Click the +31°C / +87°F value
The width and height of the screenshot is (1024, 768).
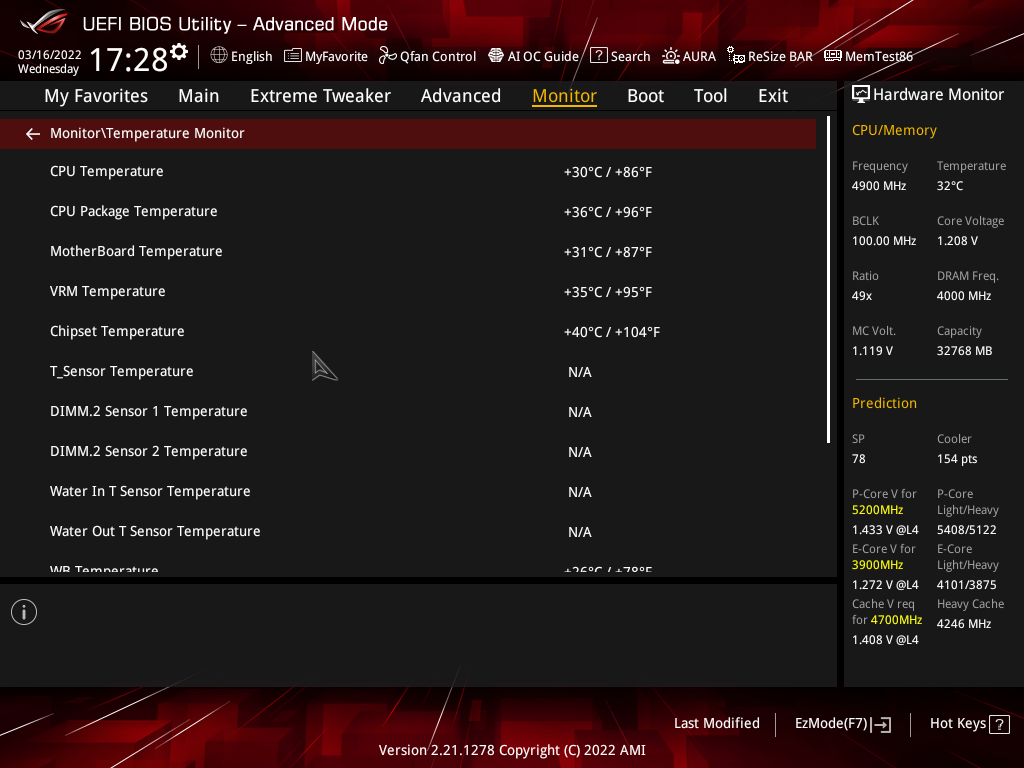tap(608, 252)
